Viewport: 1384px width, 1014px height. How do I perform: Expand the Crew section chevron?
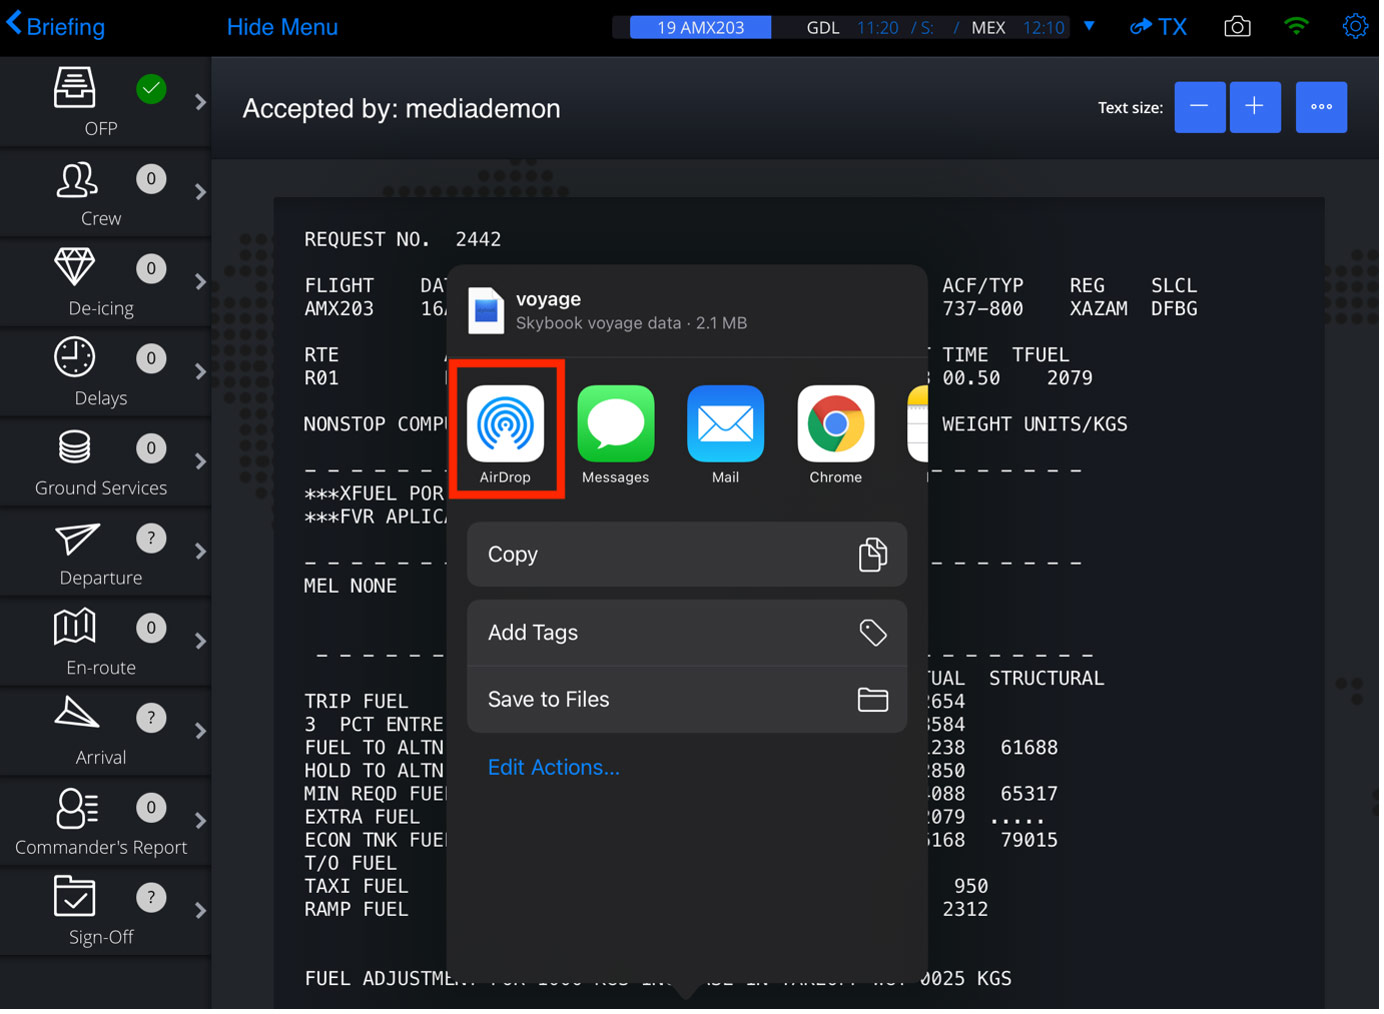coord(201,192)
